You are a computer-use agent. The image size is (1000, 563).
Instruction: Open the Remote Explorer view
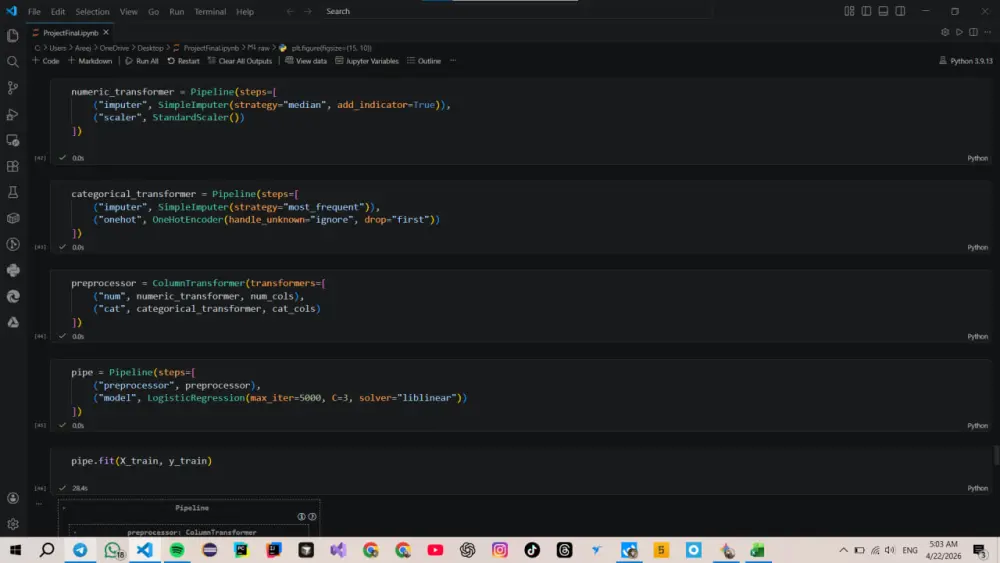pos(13,140)
